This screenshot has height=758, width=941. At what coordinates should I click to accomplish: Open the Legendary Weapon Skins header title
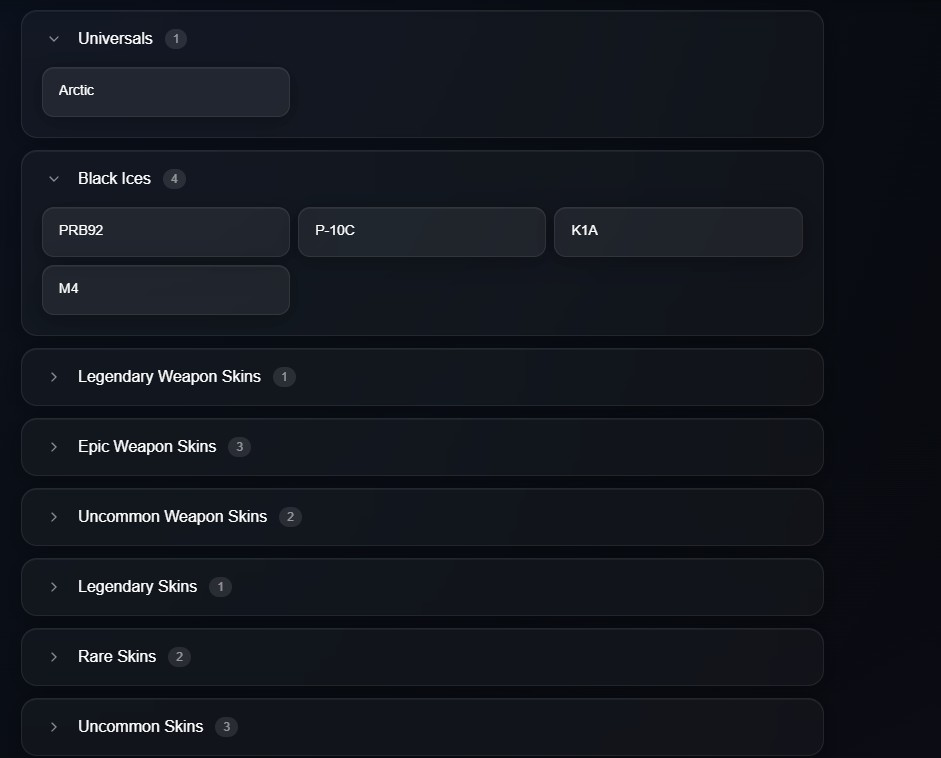(x=169, y=377)
